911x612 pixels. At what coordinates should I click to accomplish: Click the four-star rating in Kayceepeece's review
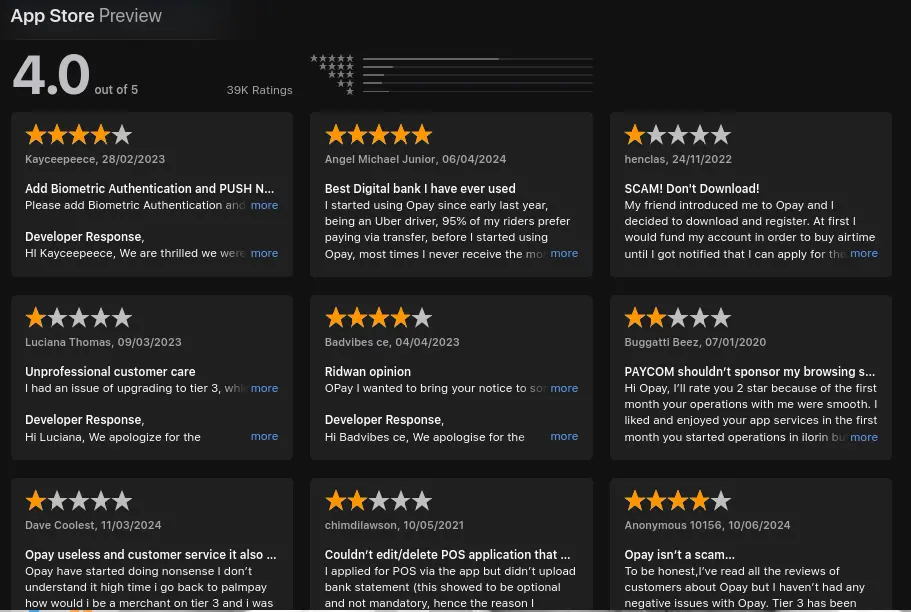pyautogui.click(x=78, y=135)
